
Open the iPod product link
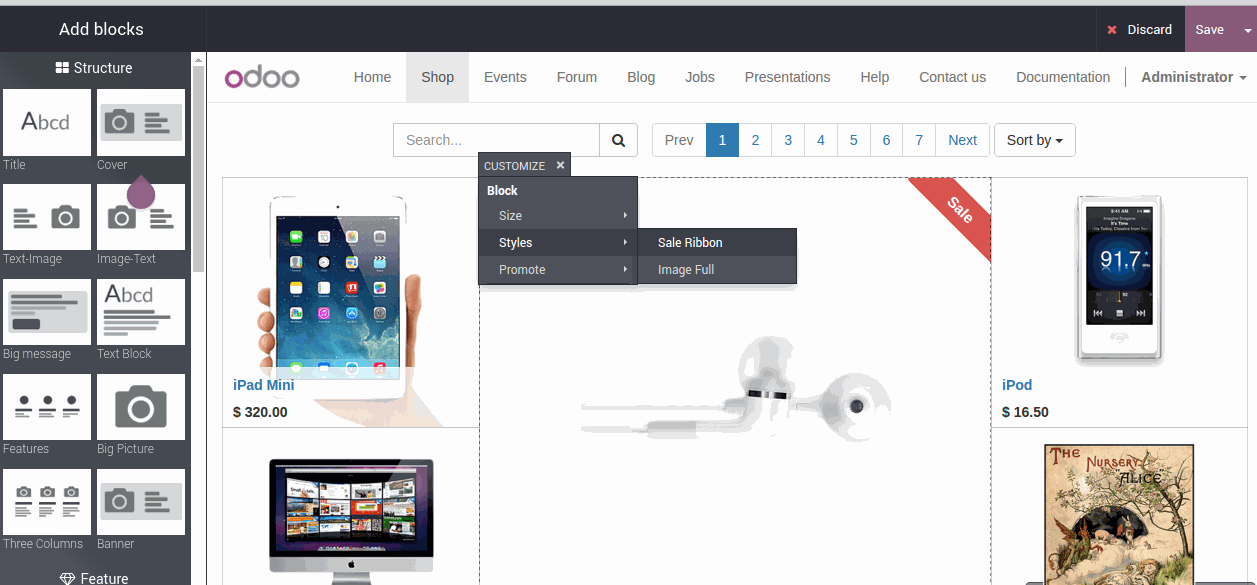point(1017,385)
